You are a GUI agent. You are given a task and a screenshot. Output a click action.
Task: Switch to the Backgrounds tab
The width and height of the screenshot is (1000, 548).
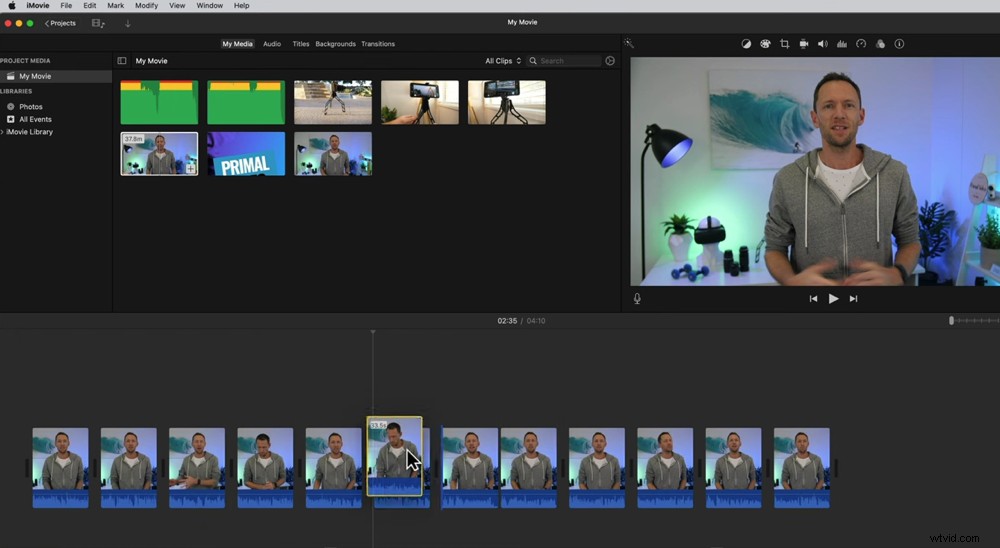(x=335, y=44)
